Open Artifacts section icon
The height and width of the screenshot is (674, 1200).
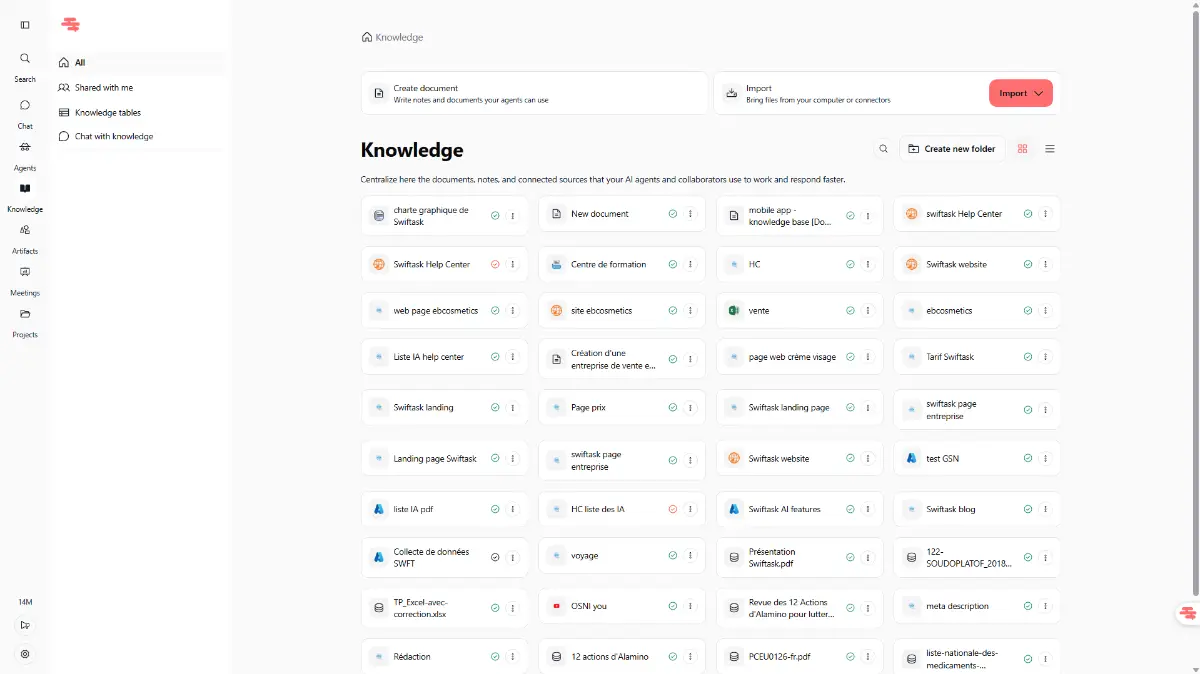[x=25, y=230]
